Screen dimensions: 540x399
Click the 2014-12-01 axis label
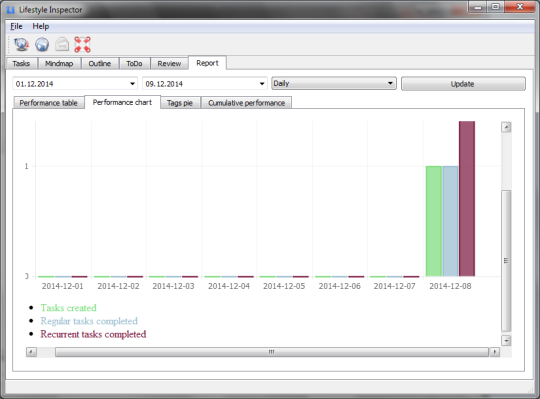pyautogui.click(x=63, y=286)
